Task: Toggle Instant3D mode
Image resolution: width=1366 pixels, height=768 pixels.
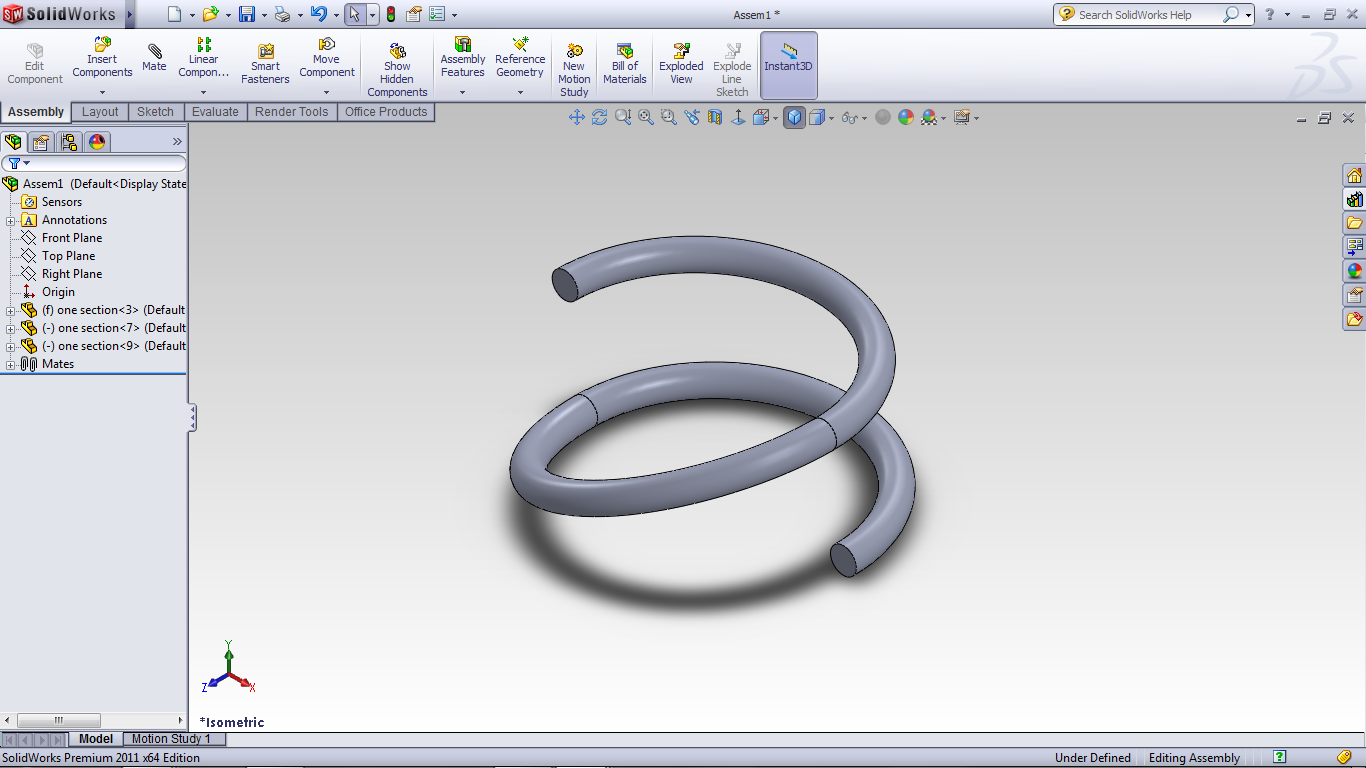Action: click(789, 65)
